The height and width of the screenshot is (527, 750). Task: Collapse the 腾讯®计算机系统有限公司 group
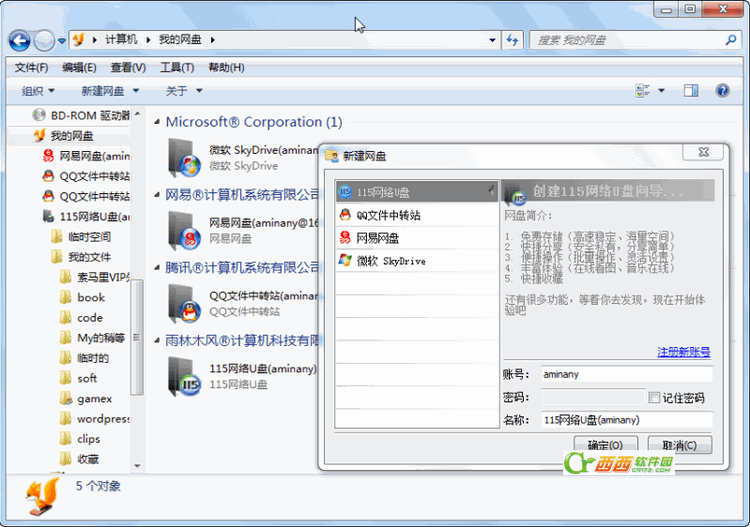(157, 268)
